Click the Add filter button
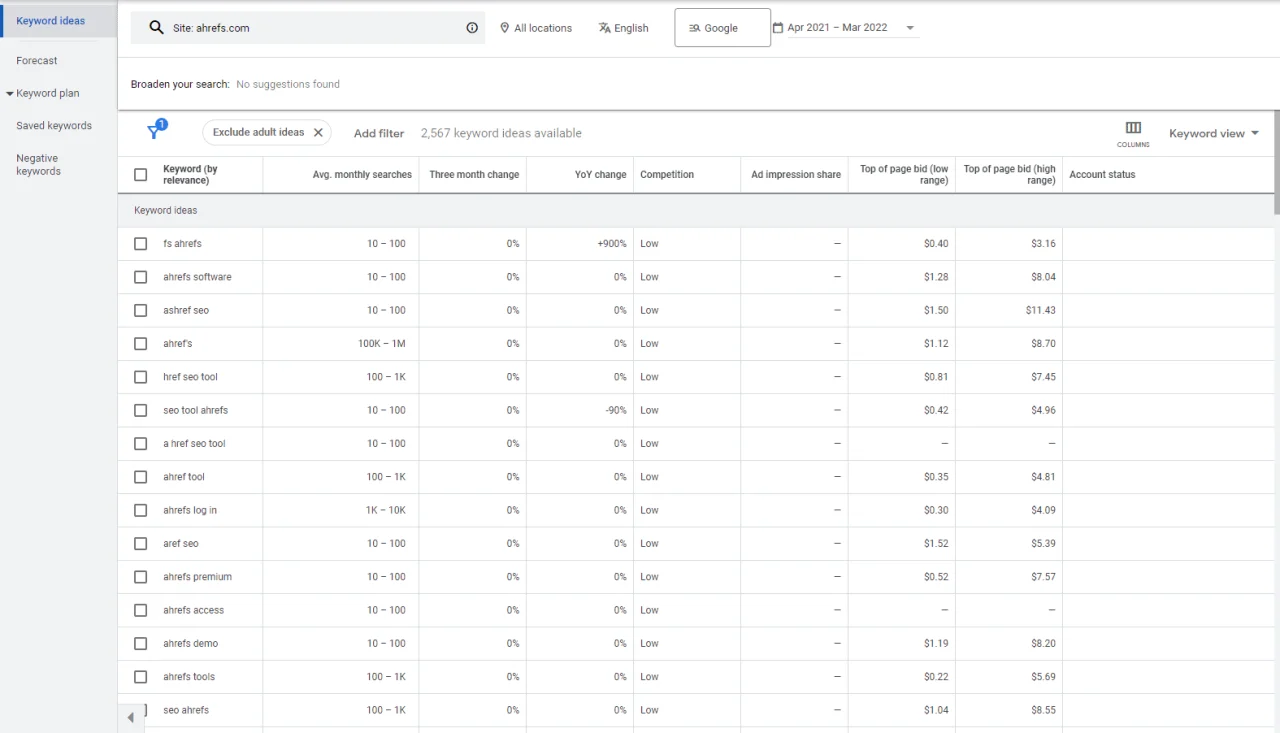The image size is (1280, 733). [378, 133]
